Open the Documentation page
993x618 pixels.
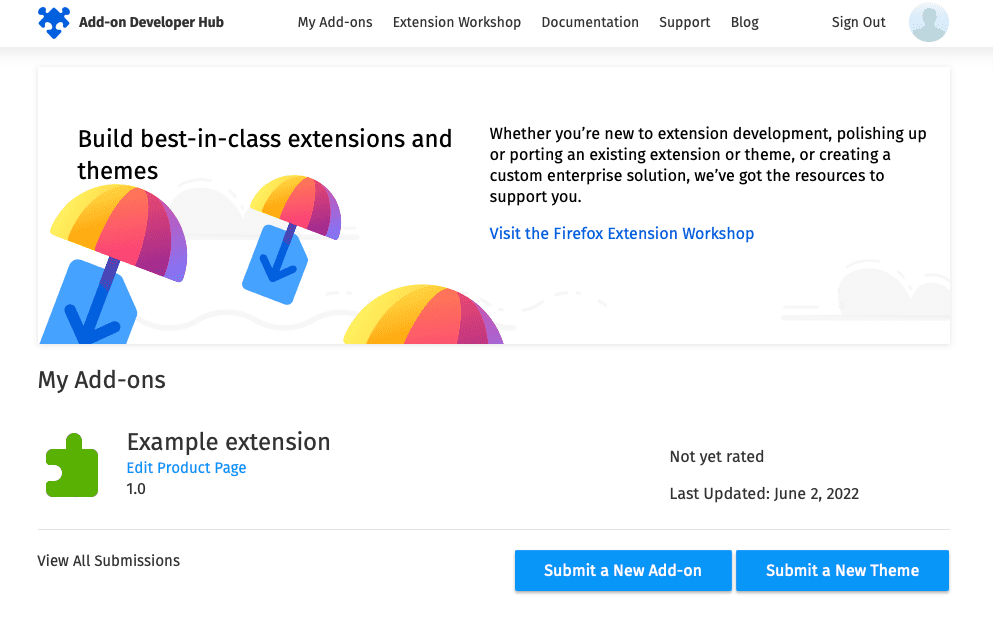coord(590,22)
